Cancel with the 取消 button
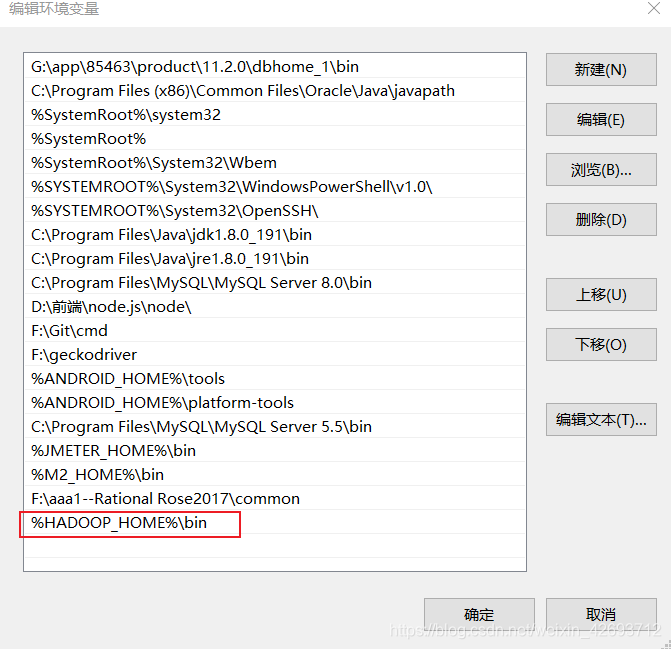The width and height of the screenshot is (671, 649). click(601, 614)
